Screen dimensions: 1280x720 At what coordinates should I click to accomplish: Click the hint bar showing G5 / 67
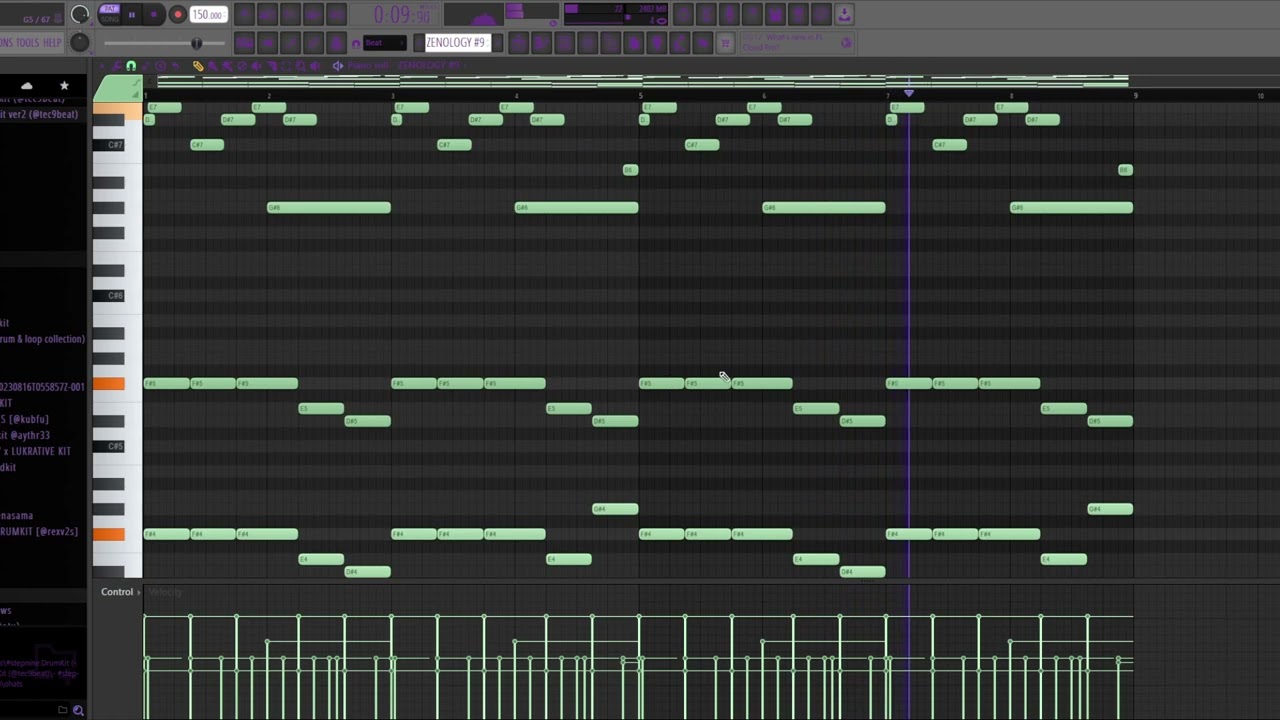(36, 20)
